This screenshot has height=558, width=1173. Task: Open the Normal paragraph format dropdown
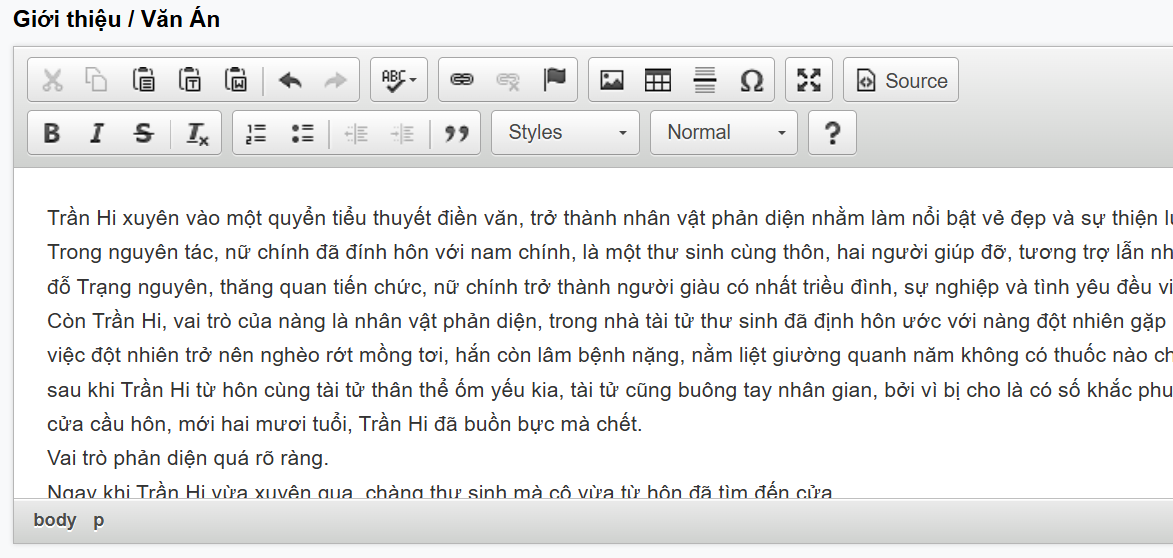[x=724, y=133]
